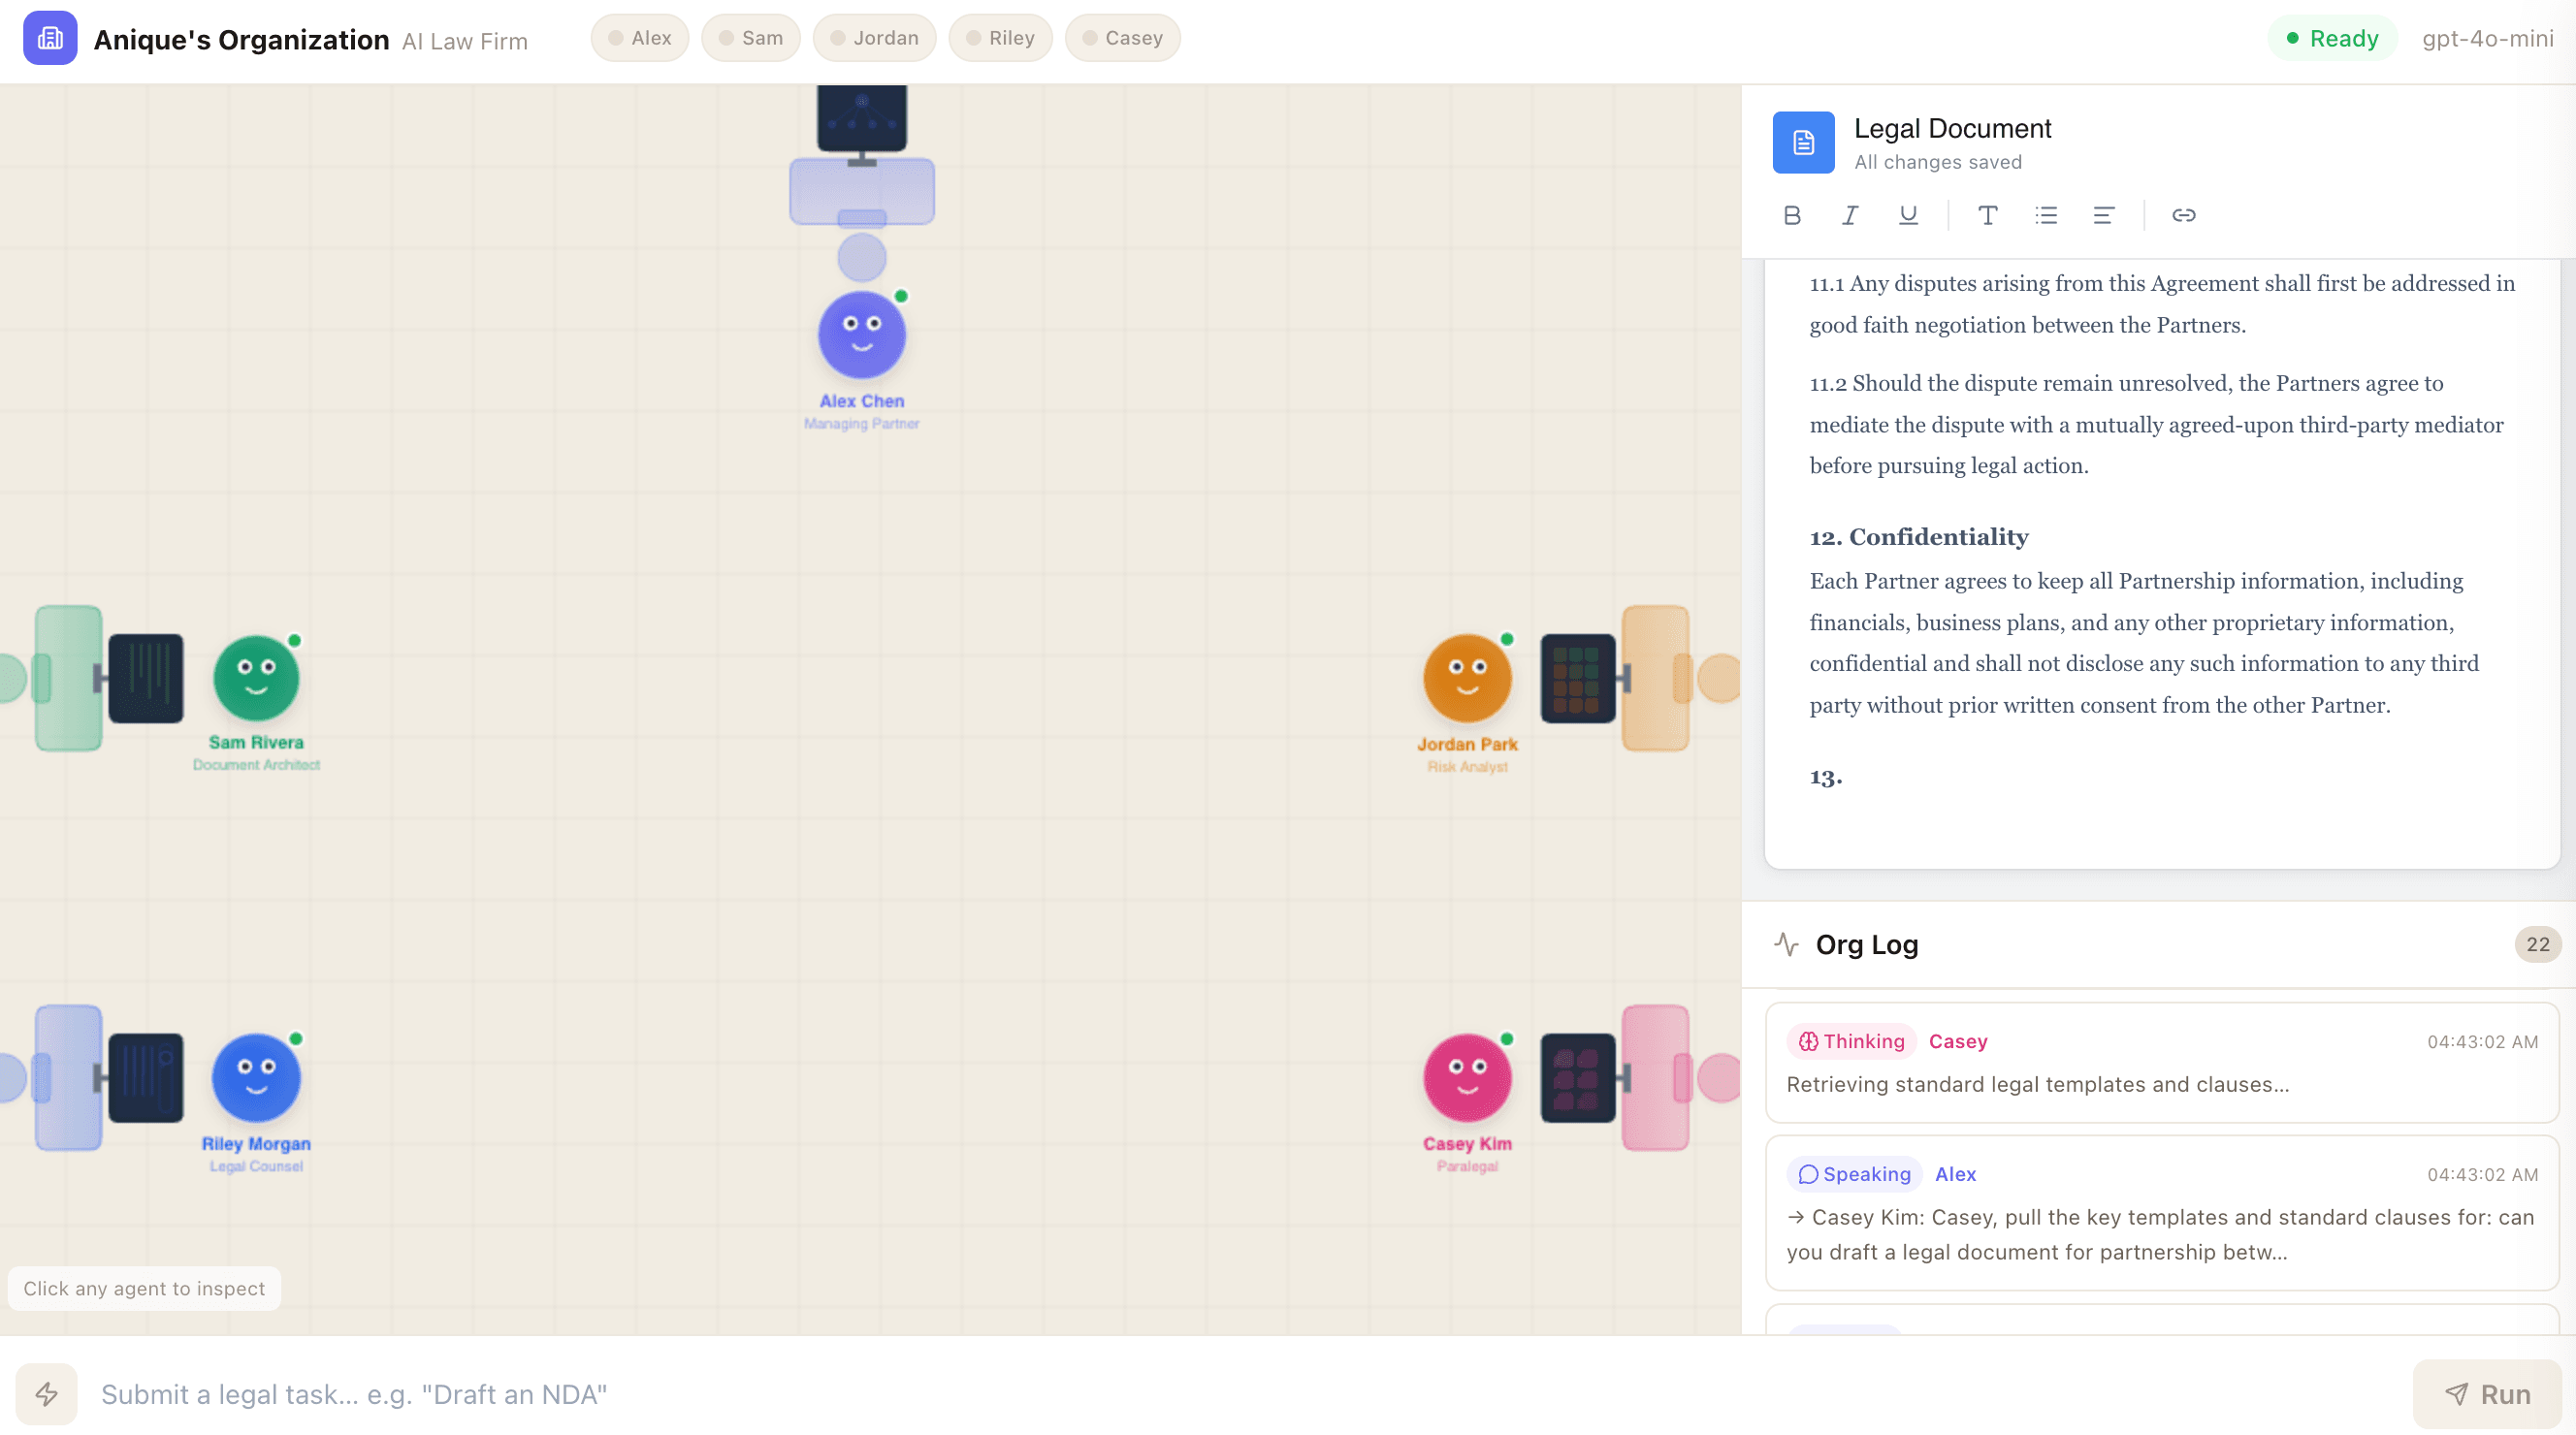Click the lightning bolt quick-task icon
This screenshot has width=2576, height=1435.
click(47, 1393)
